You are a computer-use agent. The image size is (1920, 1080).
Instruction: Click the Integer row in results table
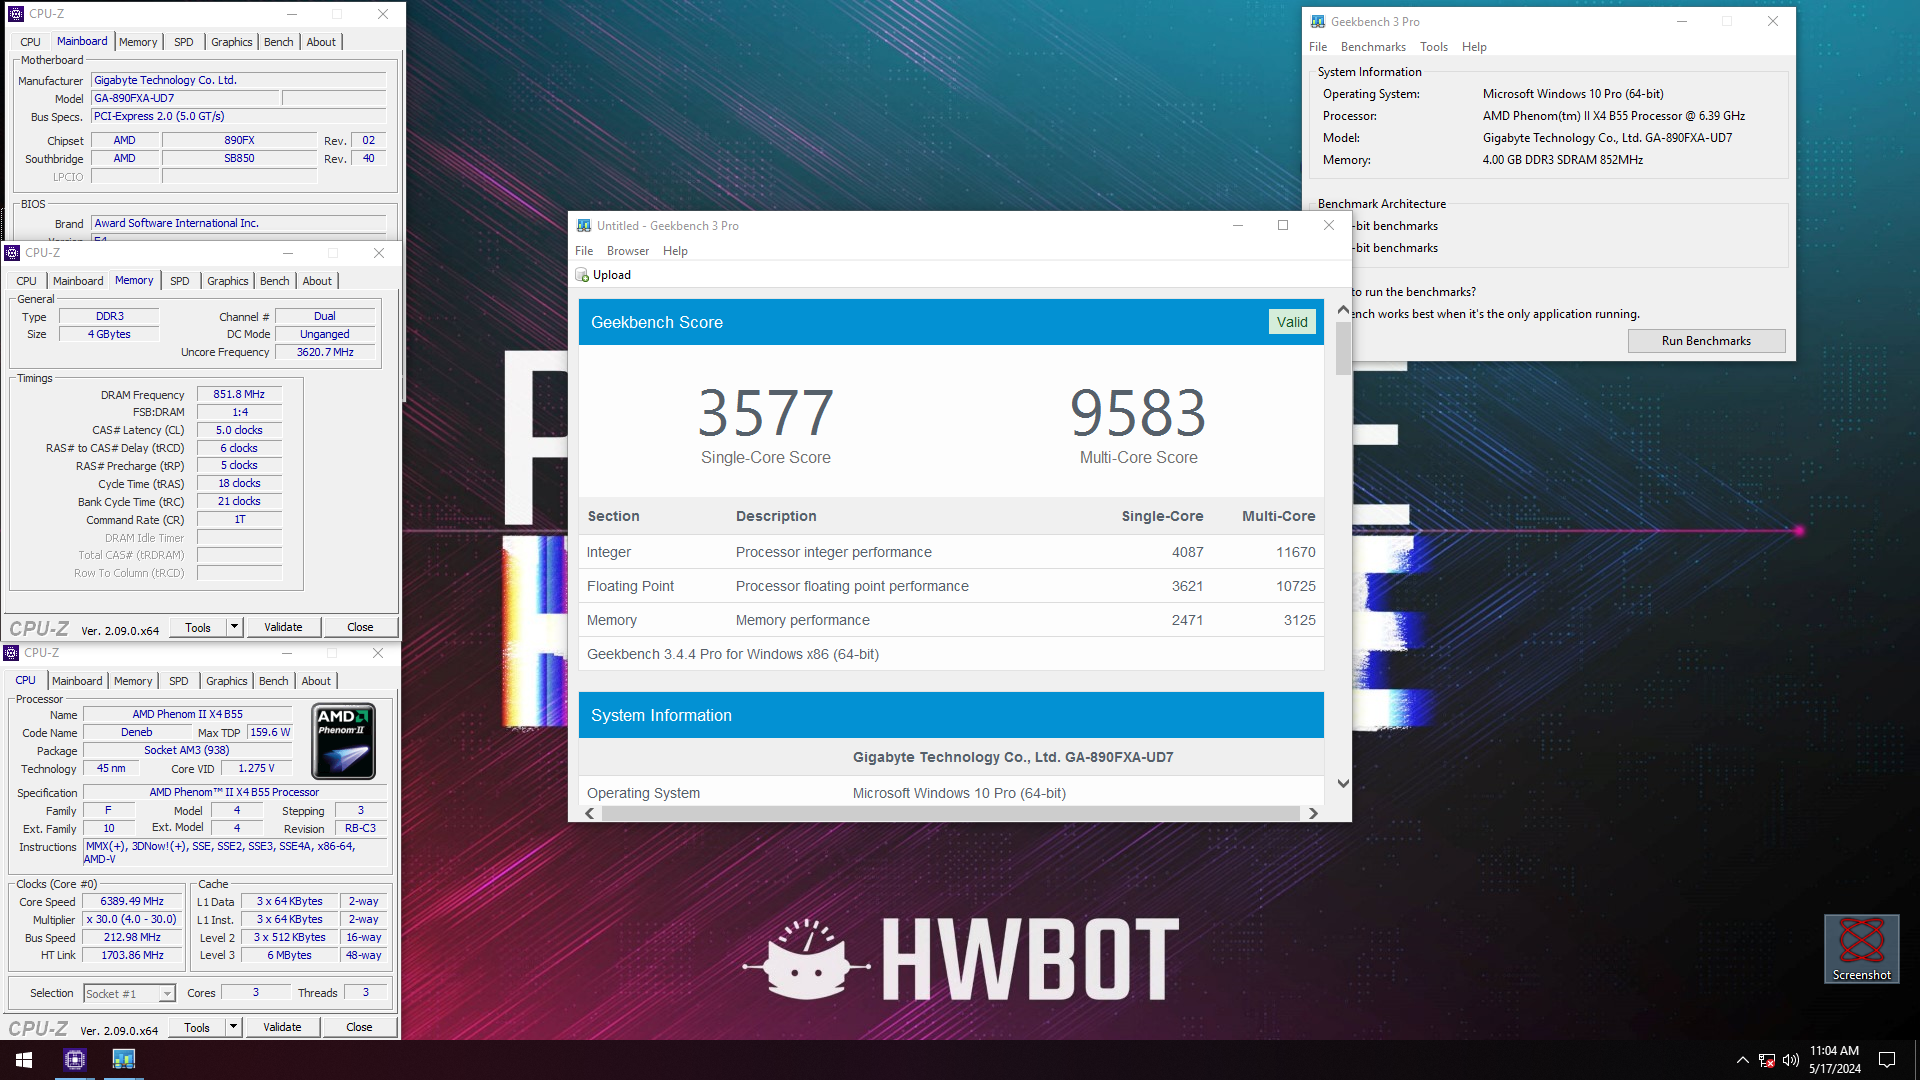pyautogui.click(x=951, y=552)
